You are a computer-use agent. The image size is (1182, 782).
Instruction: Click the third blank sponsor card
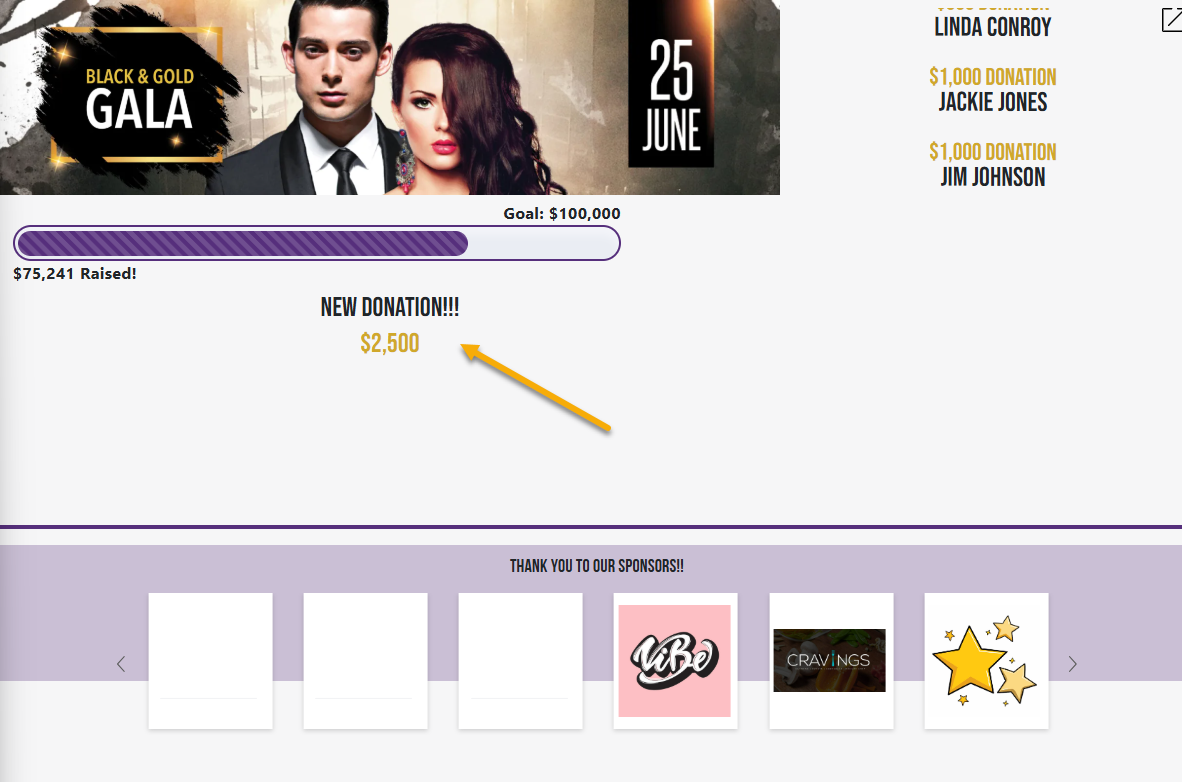click(520, 661)
